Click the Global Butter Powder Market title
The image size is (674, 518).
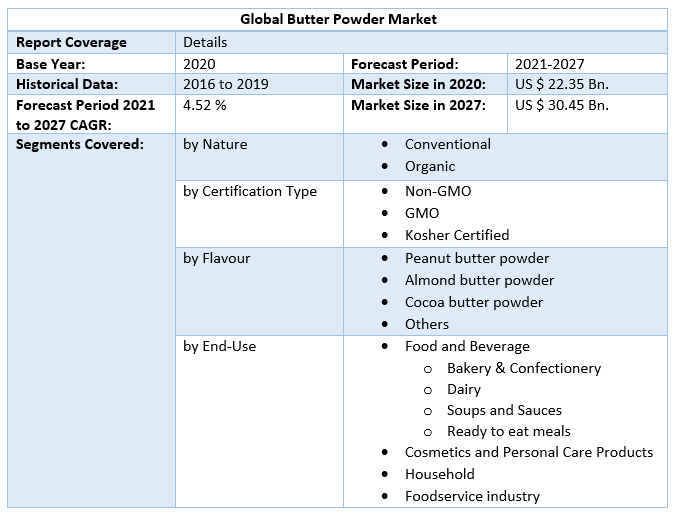pyautogui.click(x=338, y=19)
